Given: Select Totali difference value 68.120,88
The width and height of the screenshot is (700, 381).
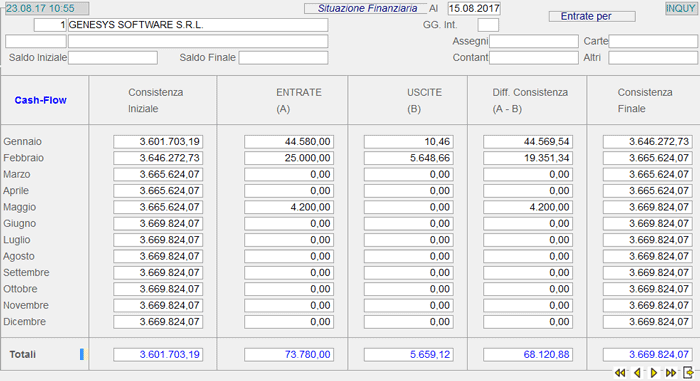Looking at the screenshot, I should click(528, 355).
